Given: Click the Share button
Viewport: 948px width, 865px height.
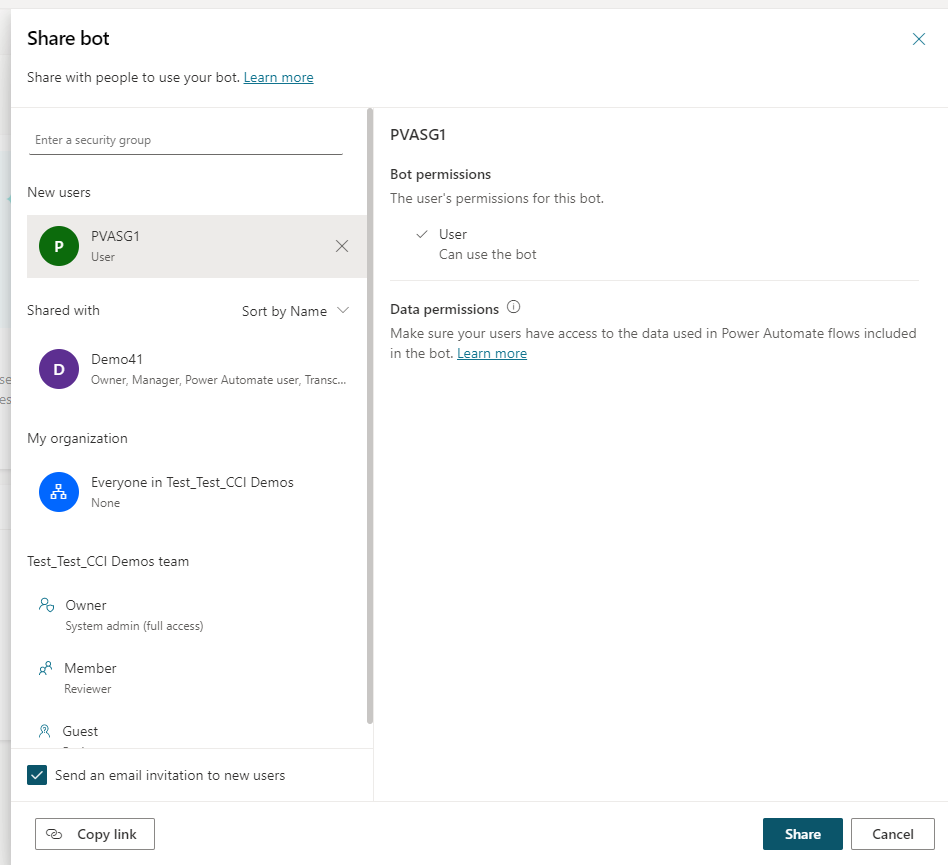Looking at the screenshot, I should pyautogui.click(x=802, y=834).
